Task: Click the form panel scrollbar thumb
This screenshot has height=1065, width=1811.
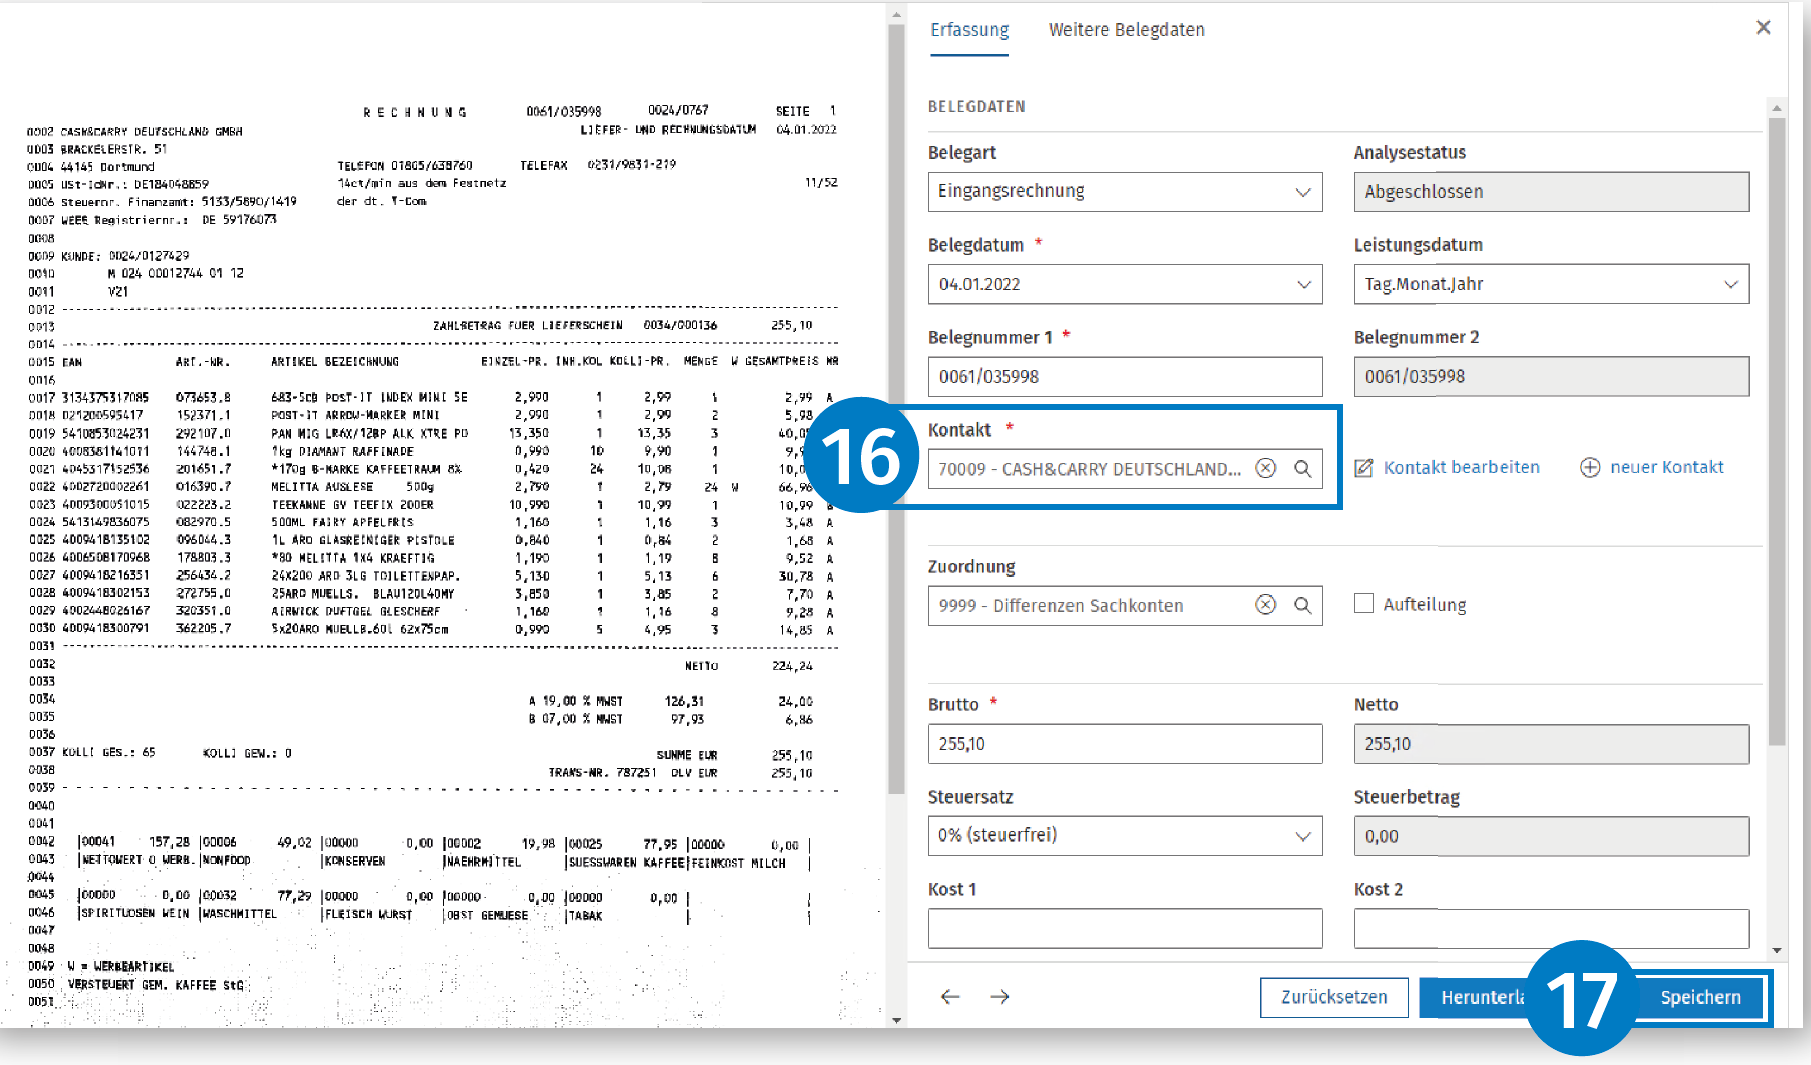Action: click(1777, 431)
